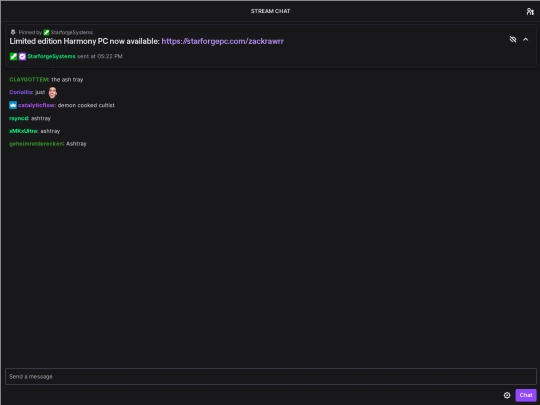This screenshot has width=540, height=405.
Task: Click the 'the ash tray' message text
Action: click(67, 80)
